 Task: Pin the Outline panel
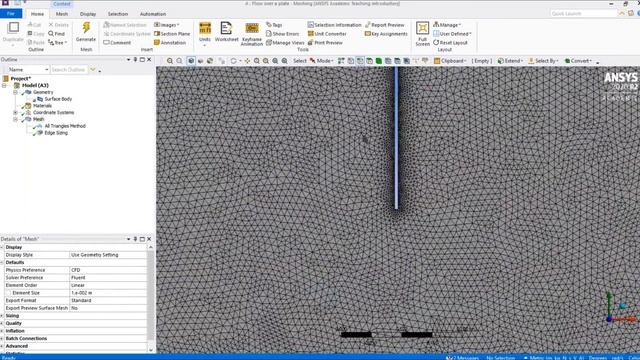tap(135, 60)
